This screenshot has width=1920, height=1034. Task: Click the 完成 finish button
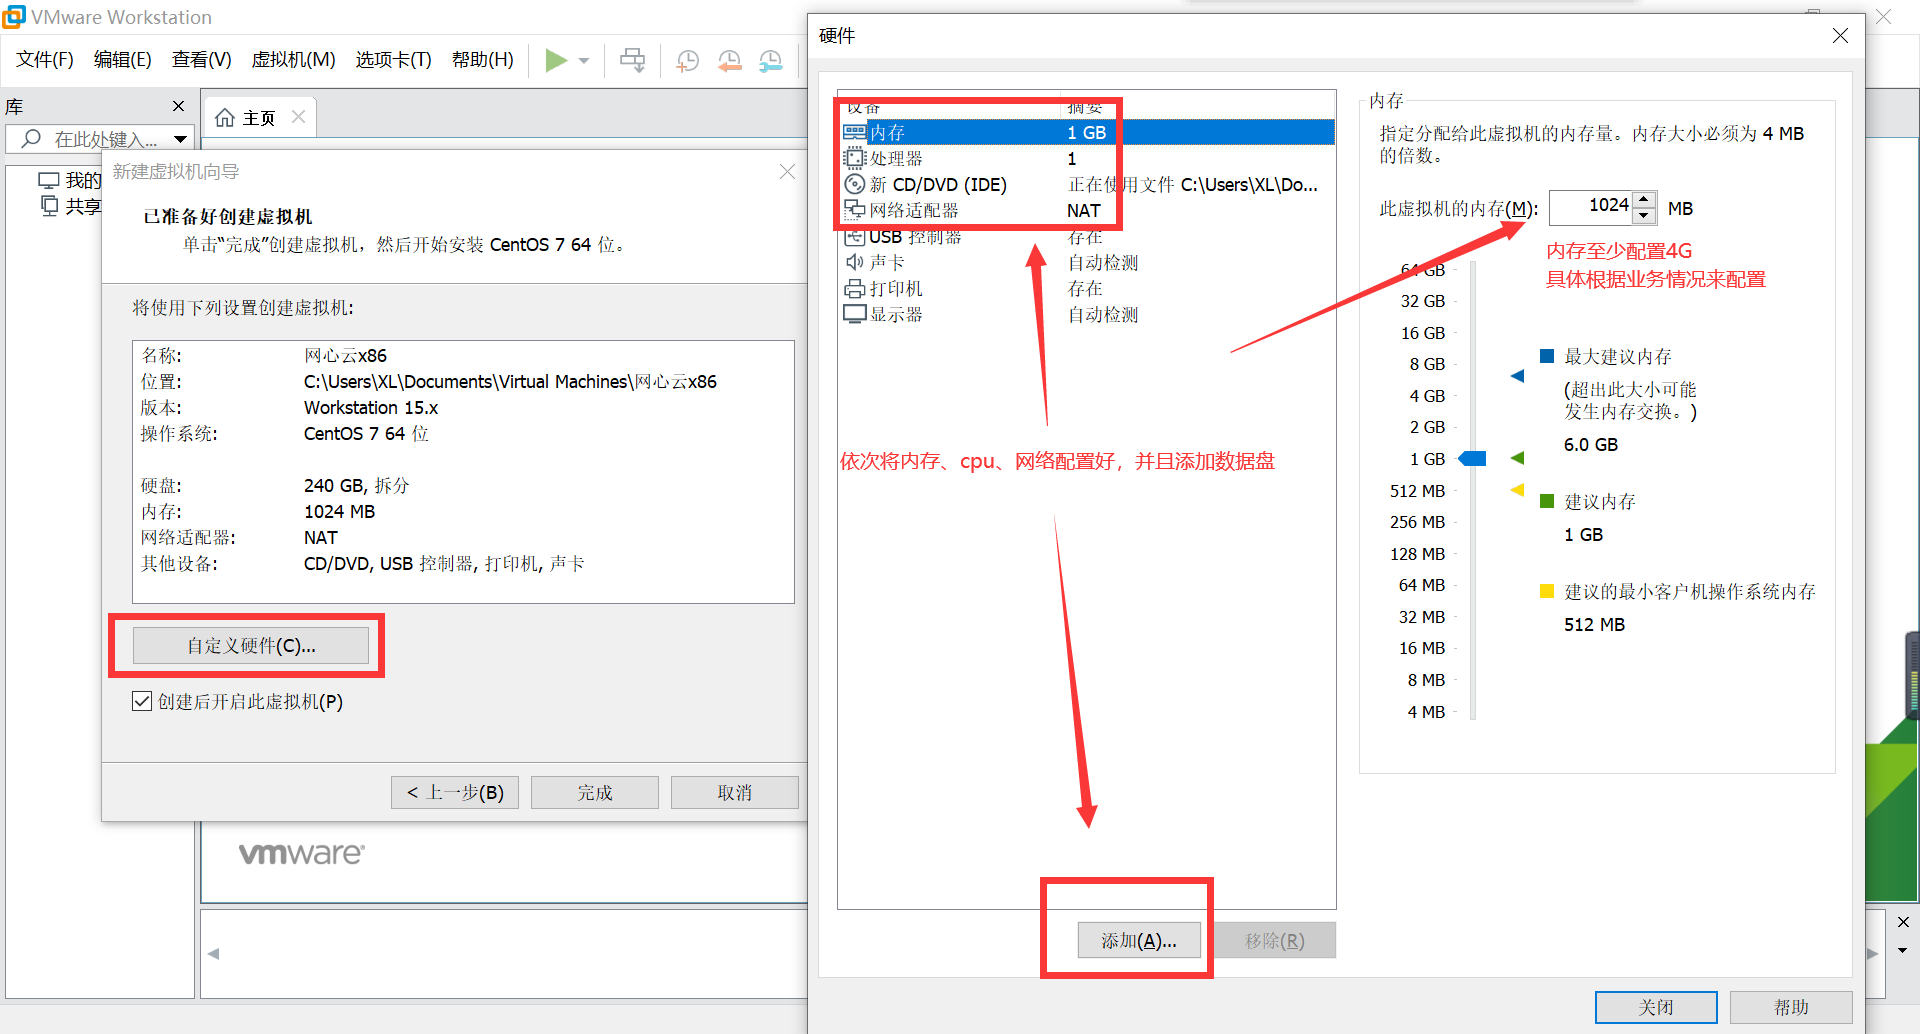(595, 792)
